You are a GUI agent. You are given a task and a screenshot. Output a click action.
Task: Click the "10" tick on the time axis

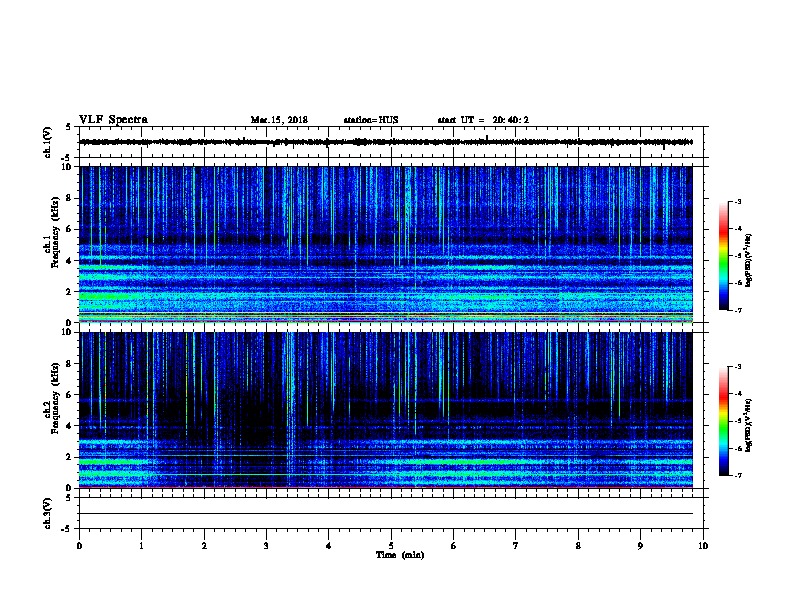pyautogui.click(x=703, y=545)
